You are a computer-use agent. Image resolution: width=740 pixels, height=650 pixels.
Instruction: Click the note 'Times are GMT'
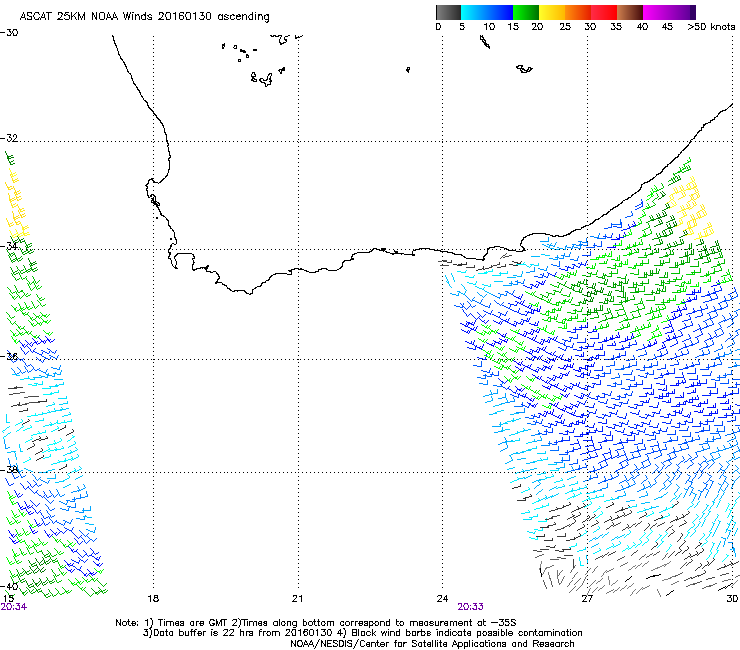pyautogui.click(x=190, y=623)
